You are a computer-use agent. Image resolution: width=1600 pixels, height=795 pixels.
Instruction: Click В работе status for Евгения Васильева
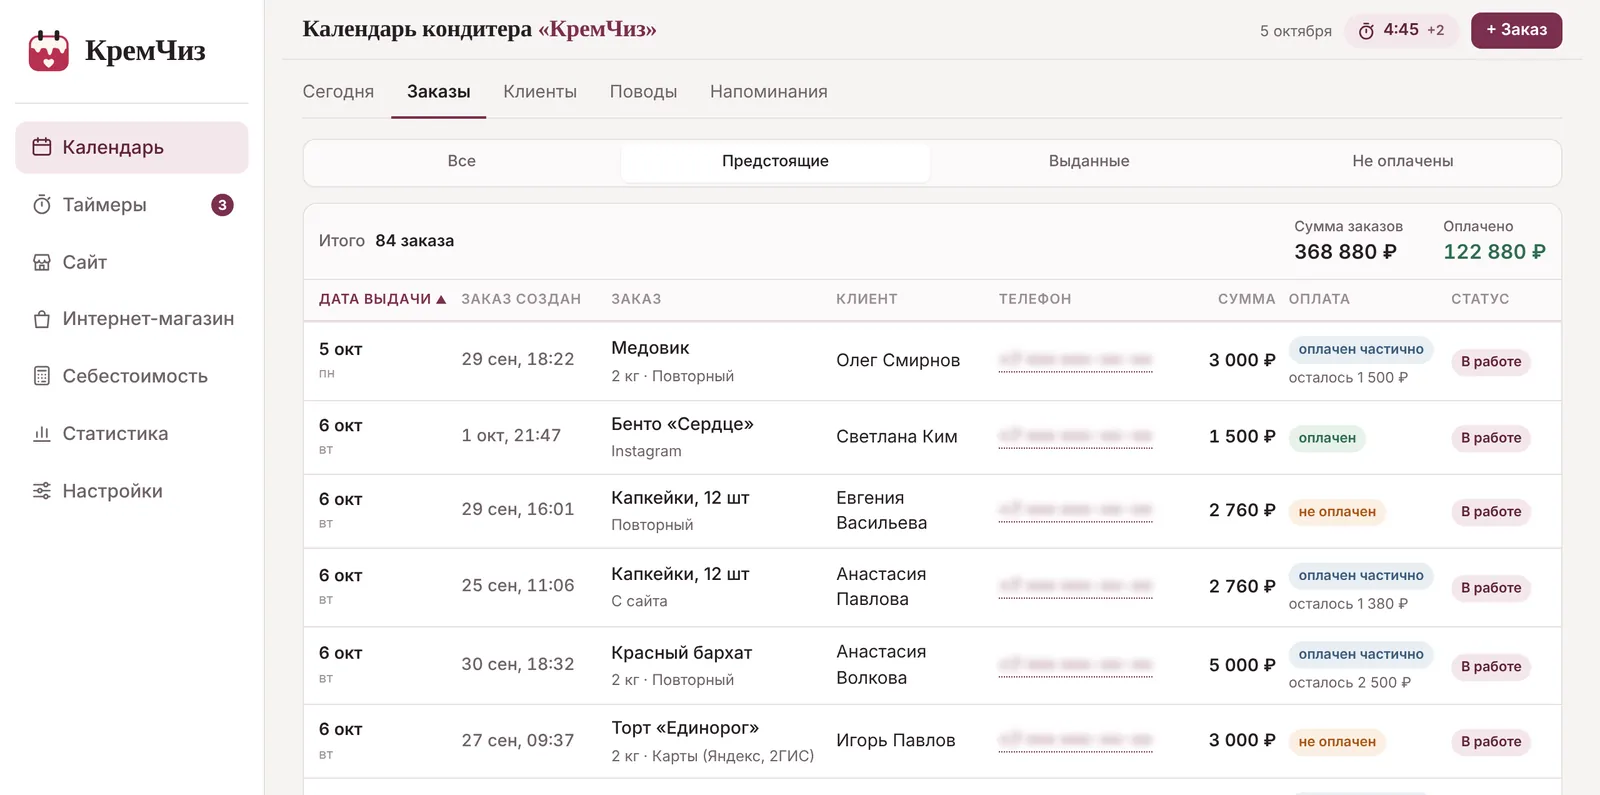coord(1491,512)
